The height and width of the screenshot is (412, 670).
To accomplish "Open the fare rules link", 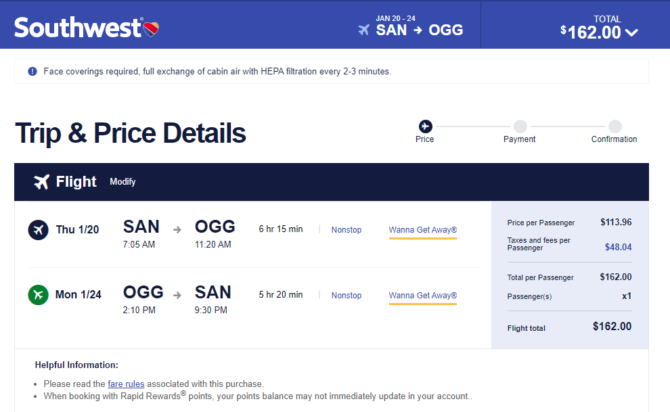I will (x=126, y=384).
